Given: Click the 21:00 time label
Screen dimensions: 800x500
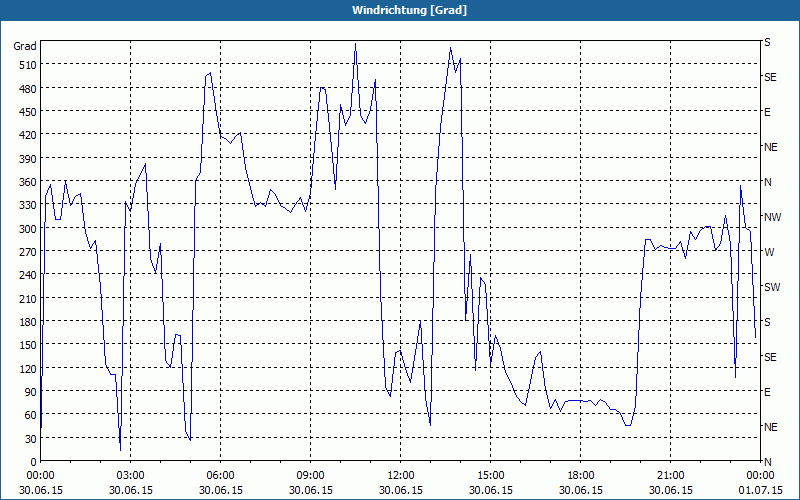Looking at the screenshot, I should tap(670, 476).
